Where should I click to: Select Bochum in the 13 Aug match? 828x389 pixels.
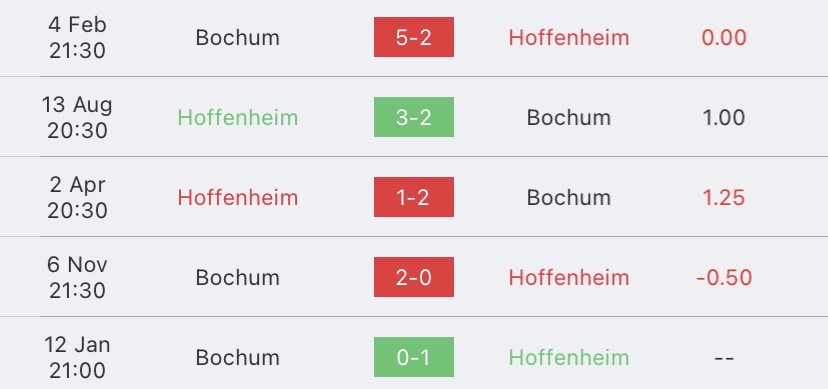tap(569, 117)
